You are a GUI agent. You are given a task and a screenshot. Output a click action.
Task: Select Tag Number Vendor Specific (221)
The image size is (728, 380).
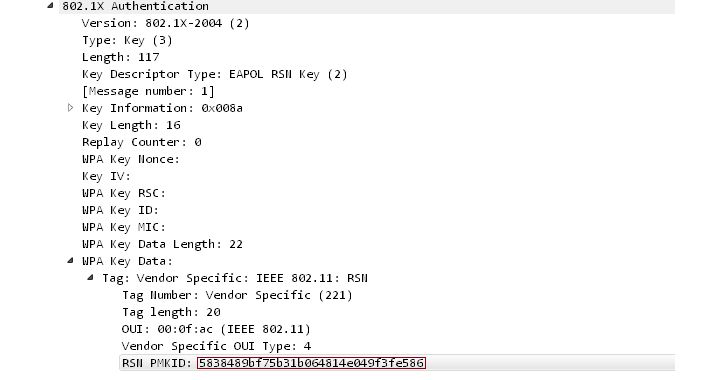click(x=237, y=295)
